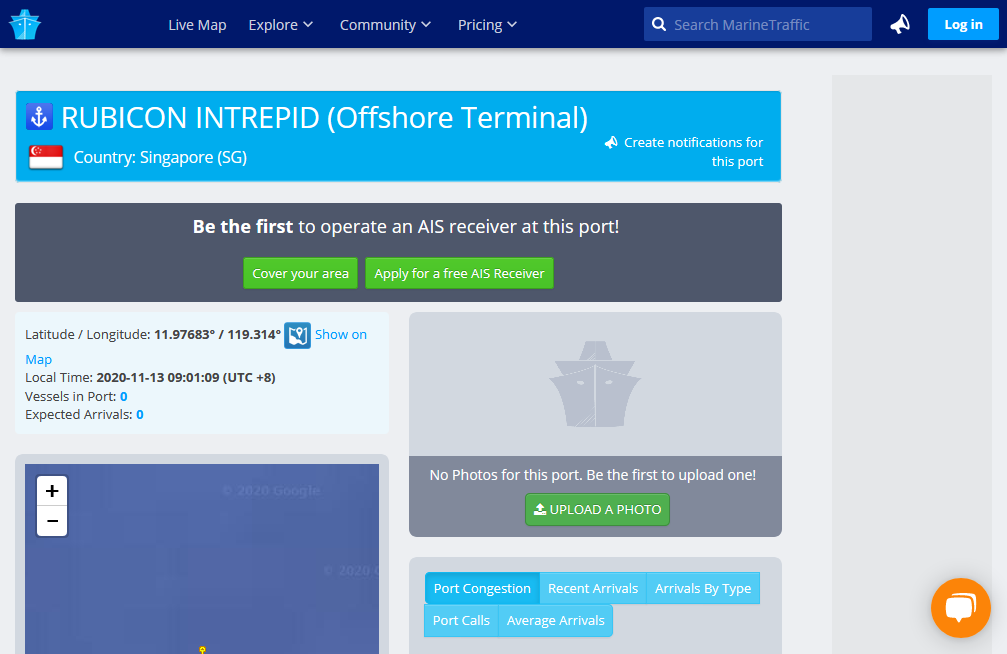Click the No Photos for this port message
The height and width of the screenshot is (654, 1007).
pos(593,475)
